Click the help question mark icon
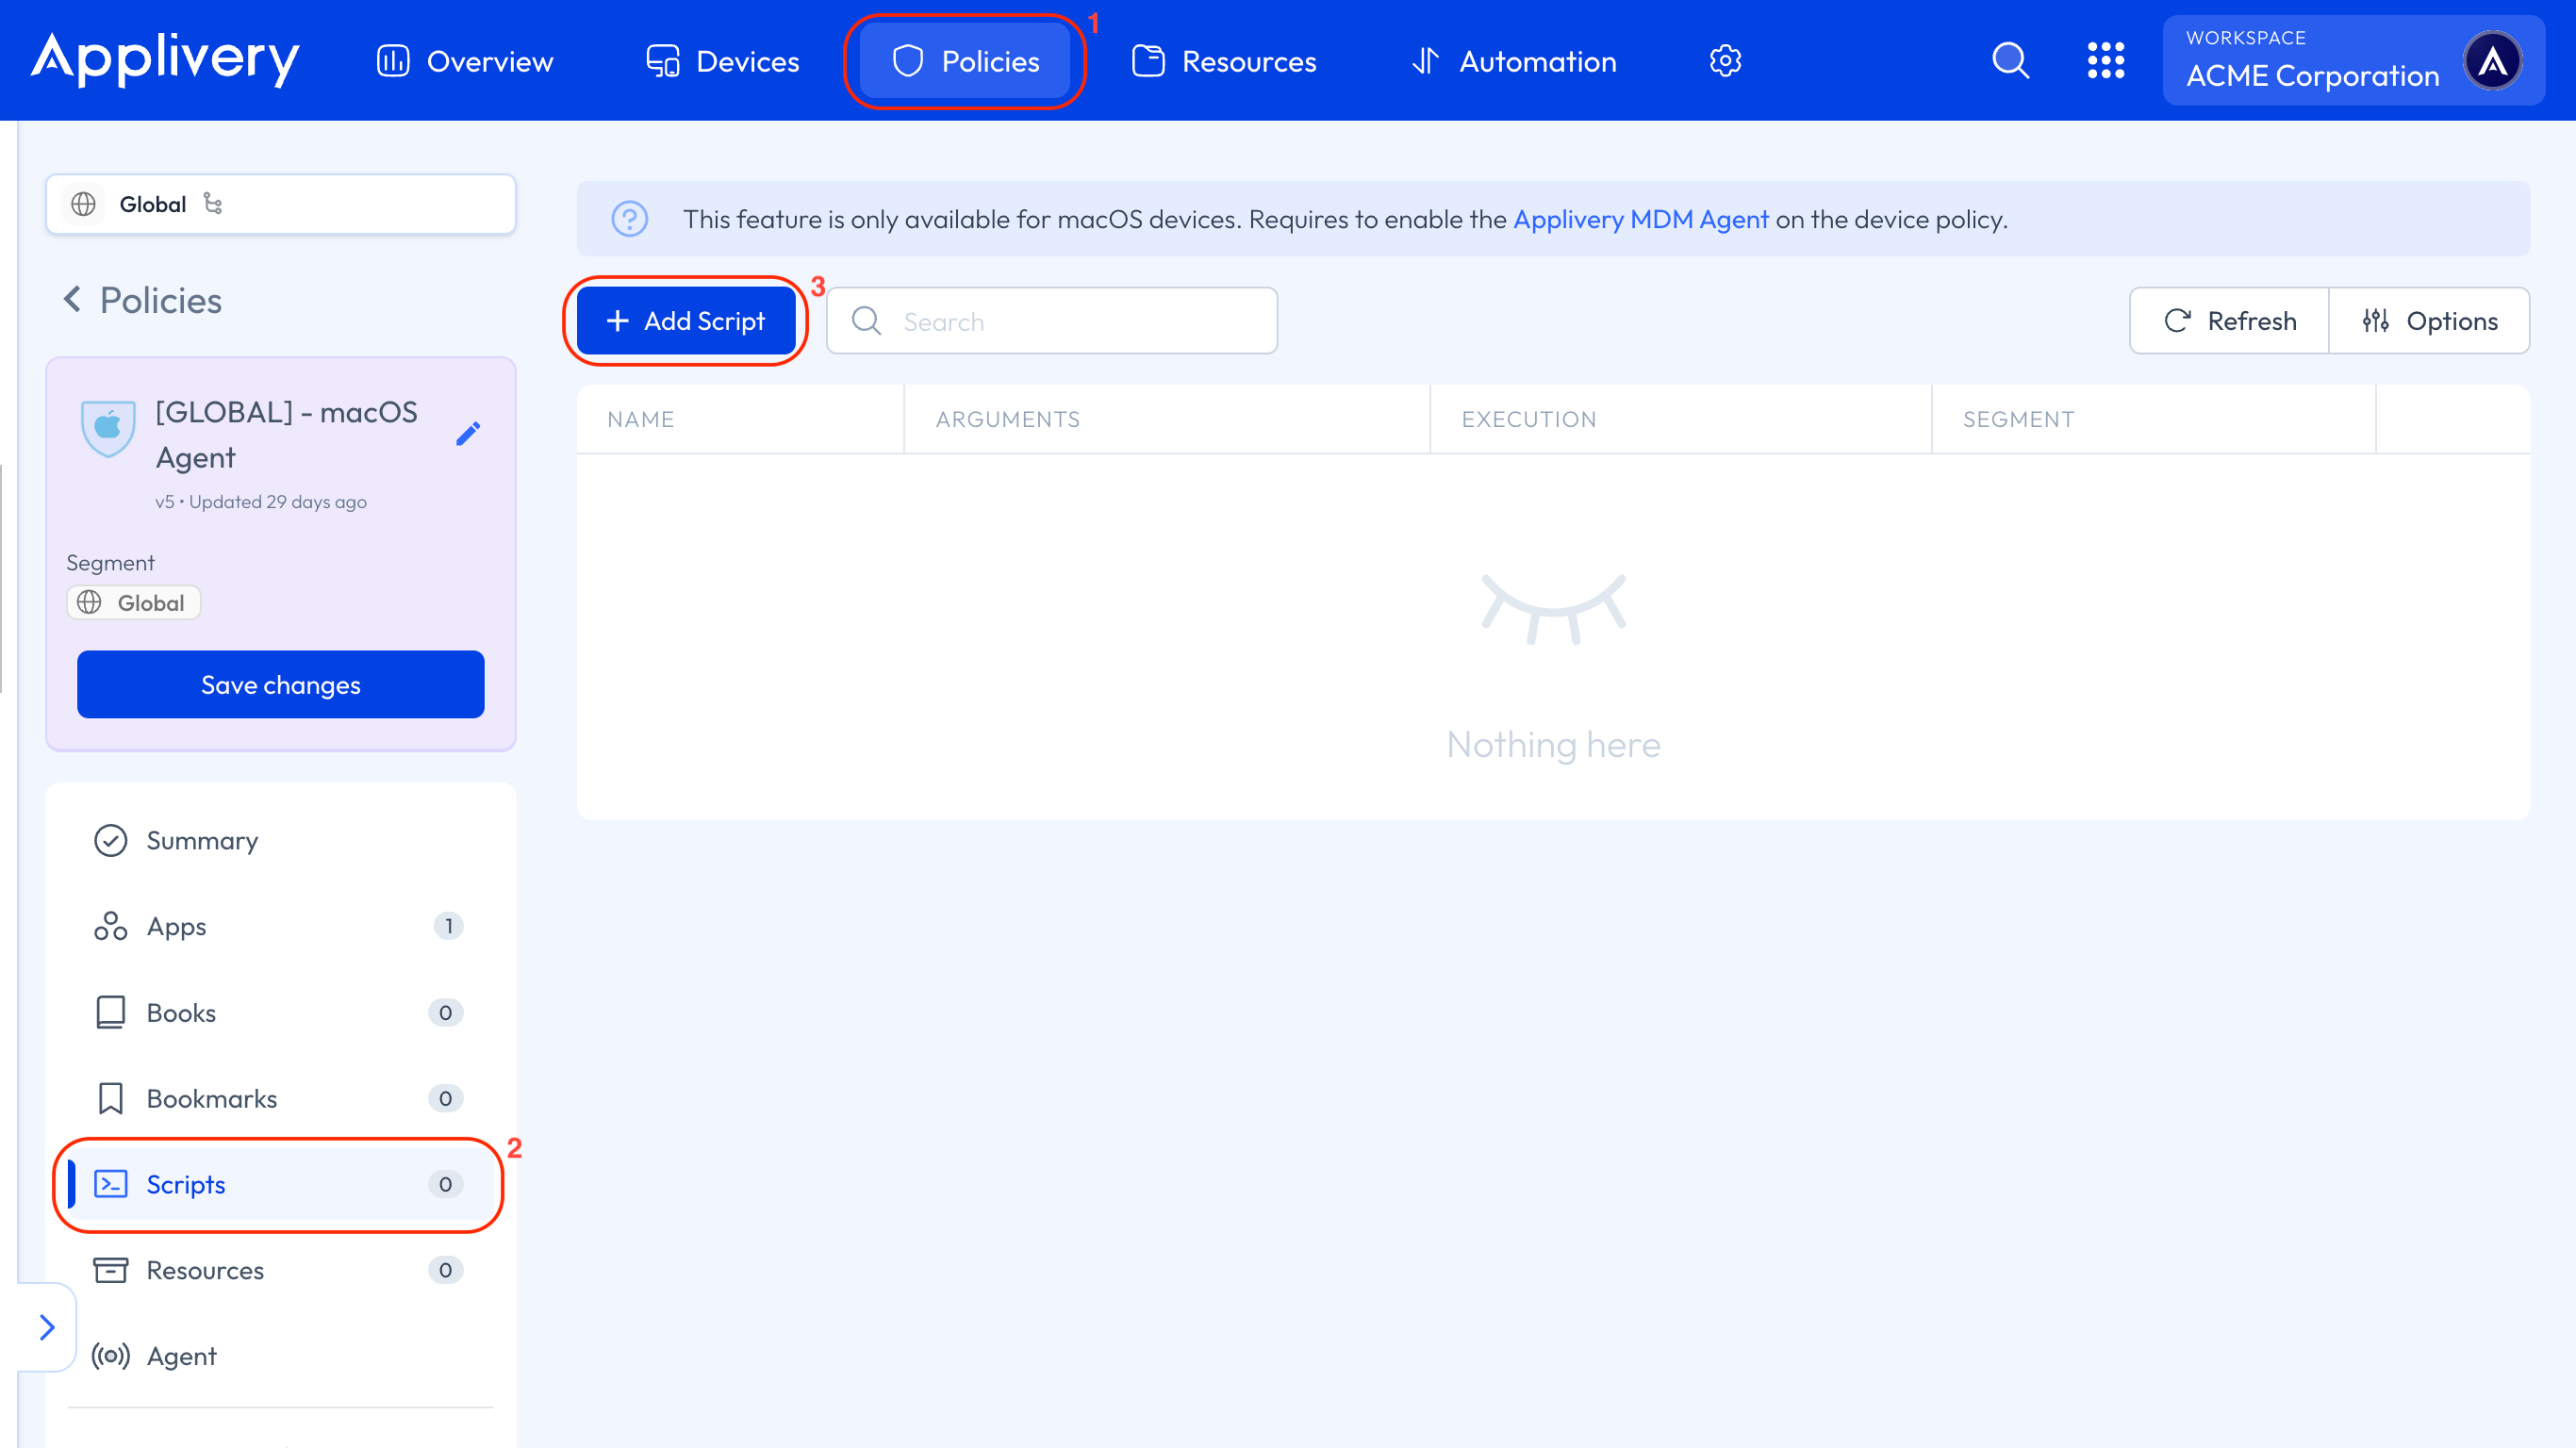Screen dimensions: 2576x1448 (631, 218)
